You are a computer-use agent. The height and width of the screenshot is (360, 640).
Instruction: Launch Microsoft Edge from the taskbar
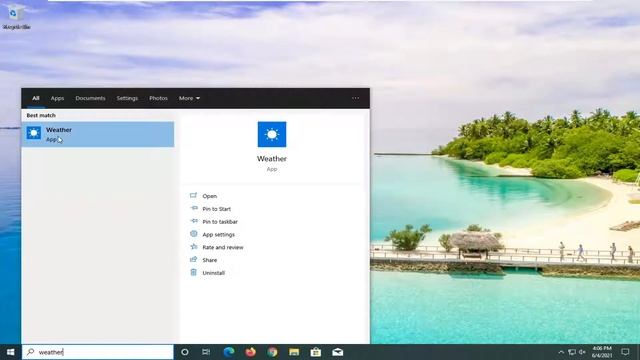click(x=229, y=352)
